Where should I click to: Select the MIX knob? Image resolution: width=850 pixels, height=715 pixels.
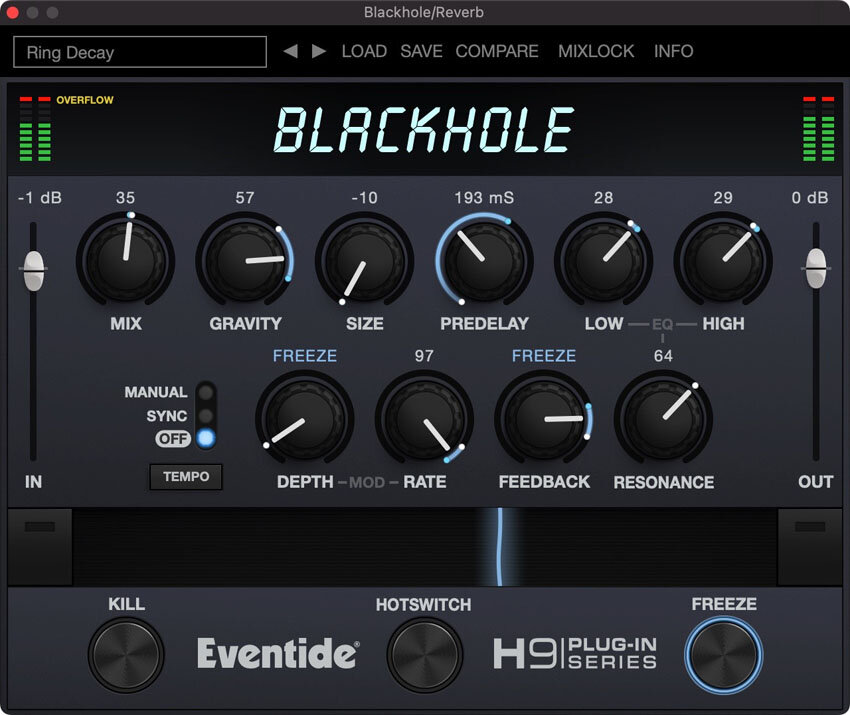tap(125, 260)
